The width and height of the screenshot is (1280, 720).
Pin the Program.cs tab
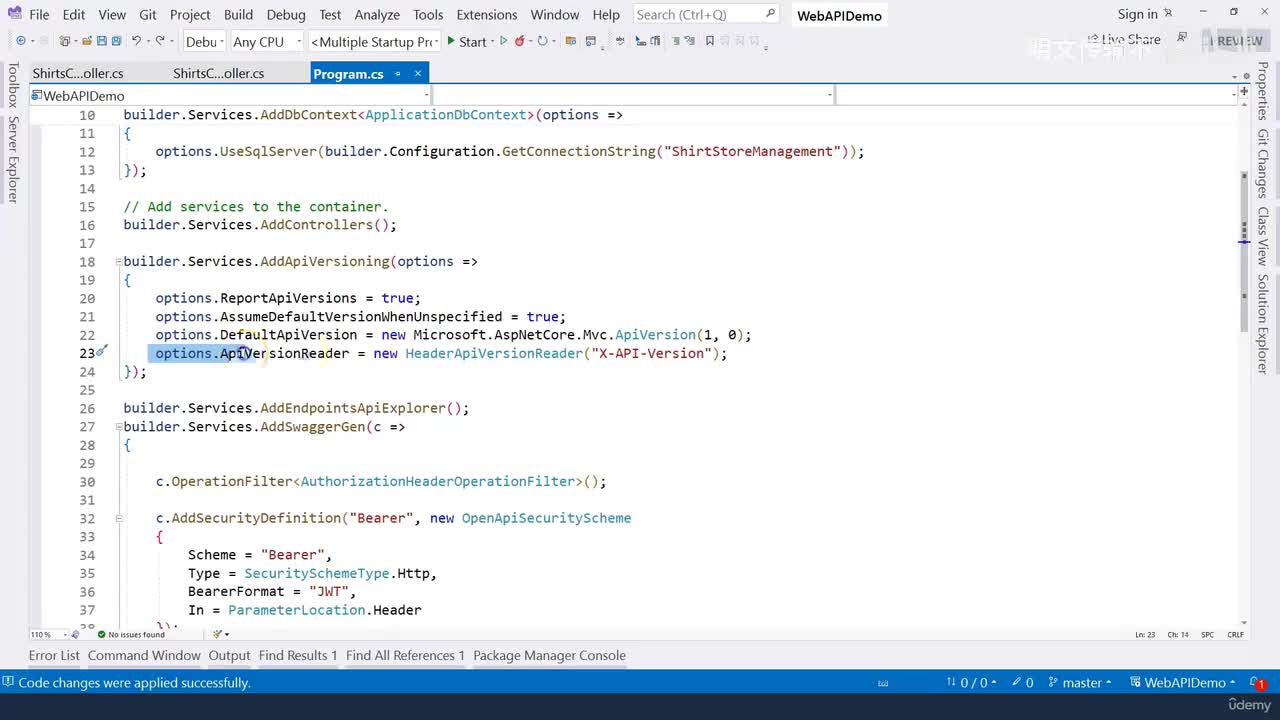(x=397, y=73)
